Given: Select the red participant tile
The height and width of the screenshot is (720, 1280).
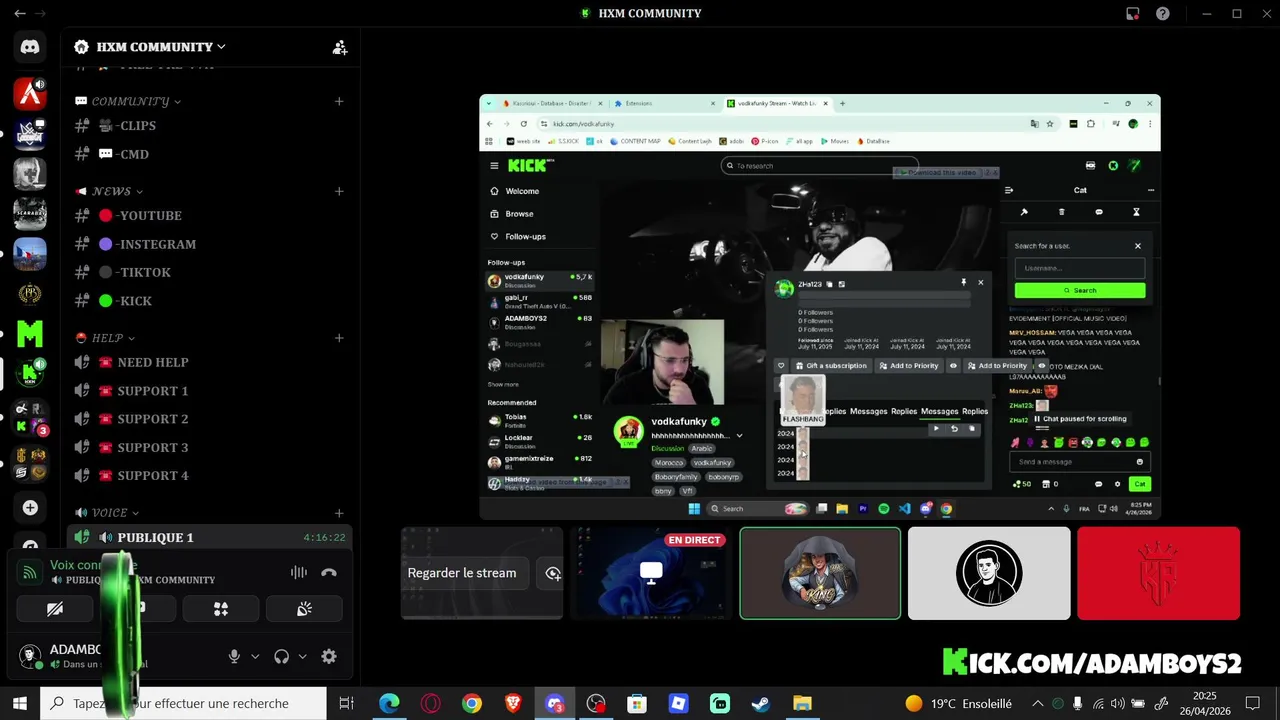Looking at the screenshot, I should 1158,573.
